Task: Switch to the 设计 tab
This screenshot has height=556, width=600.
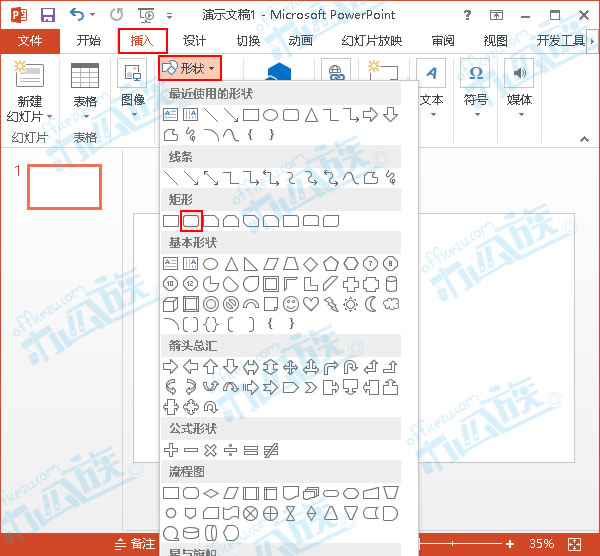Action: 194,41
